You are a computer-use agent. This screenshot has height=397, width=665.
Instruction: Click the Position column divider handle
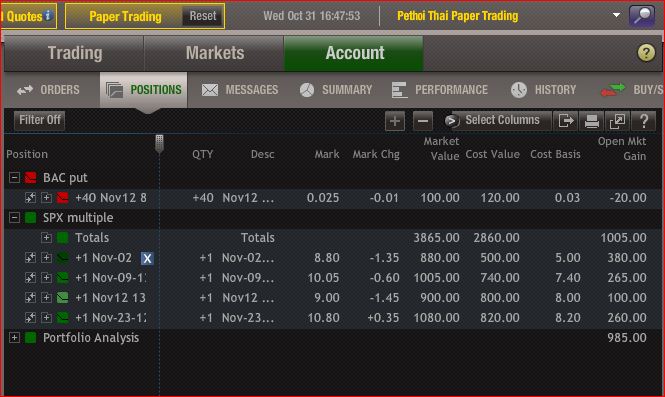pos(159,144)
